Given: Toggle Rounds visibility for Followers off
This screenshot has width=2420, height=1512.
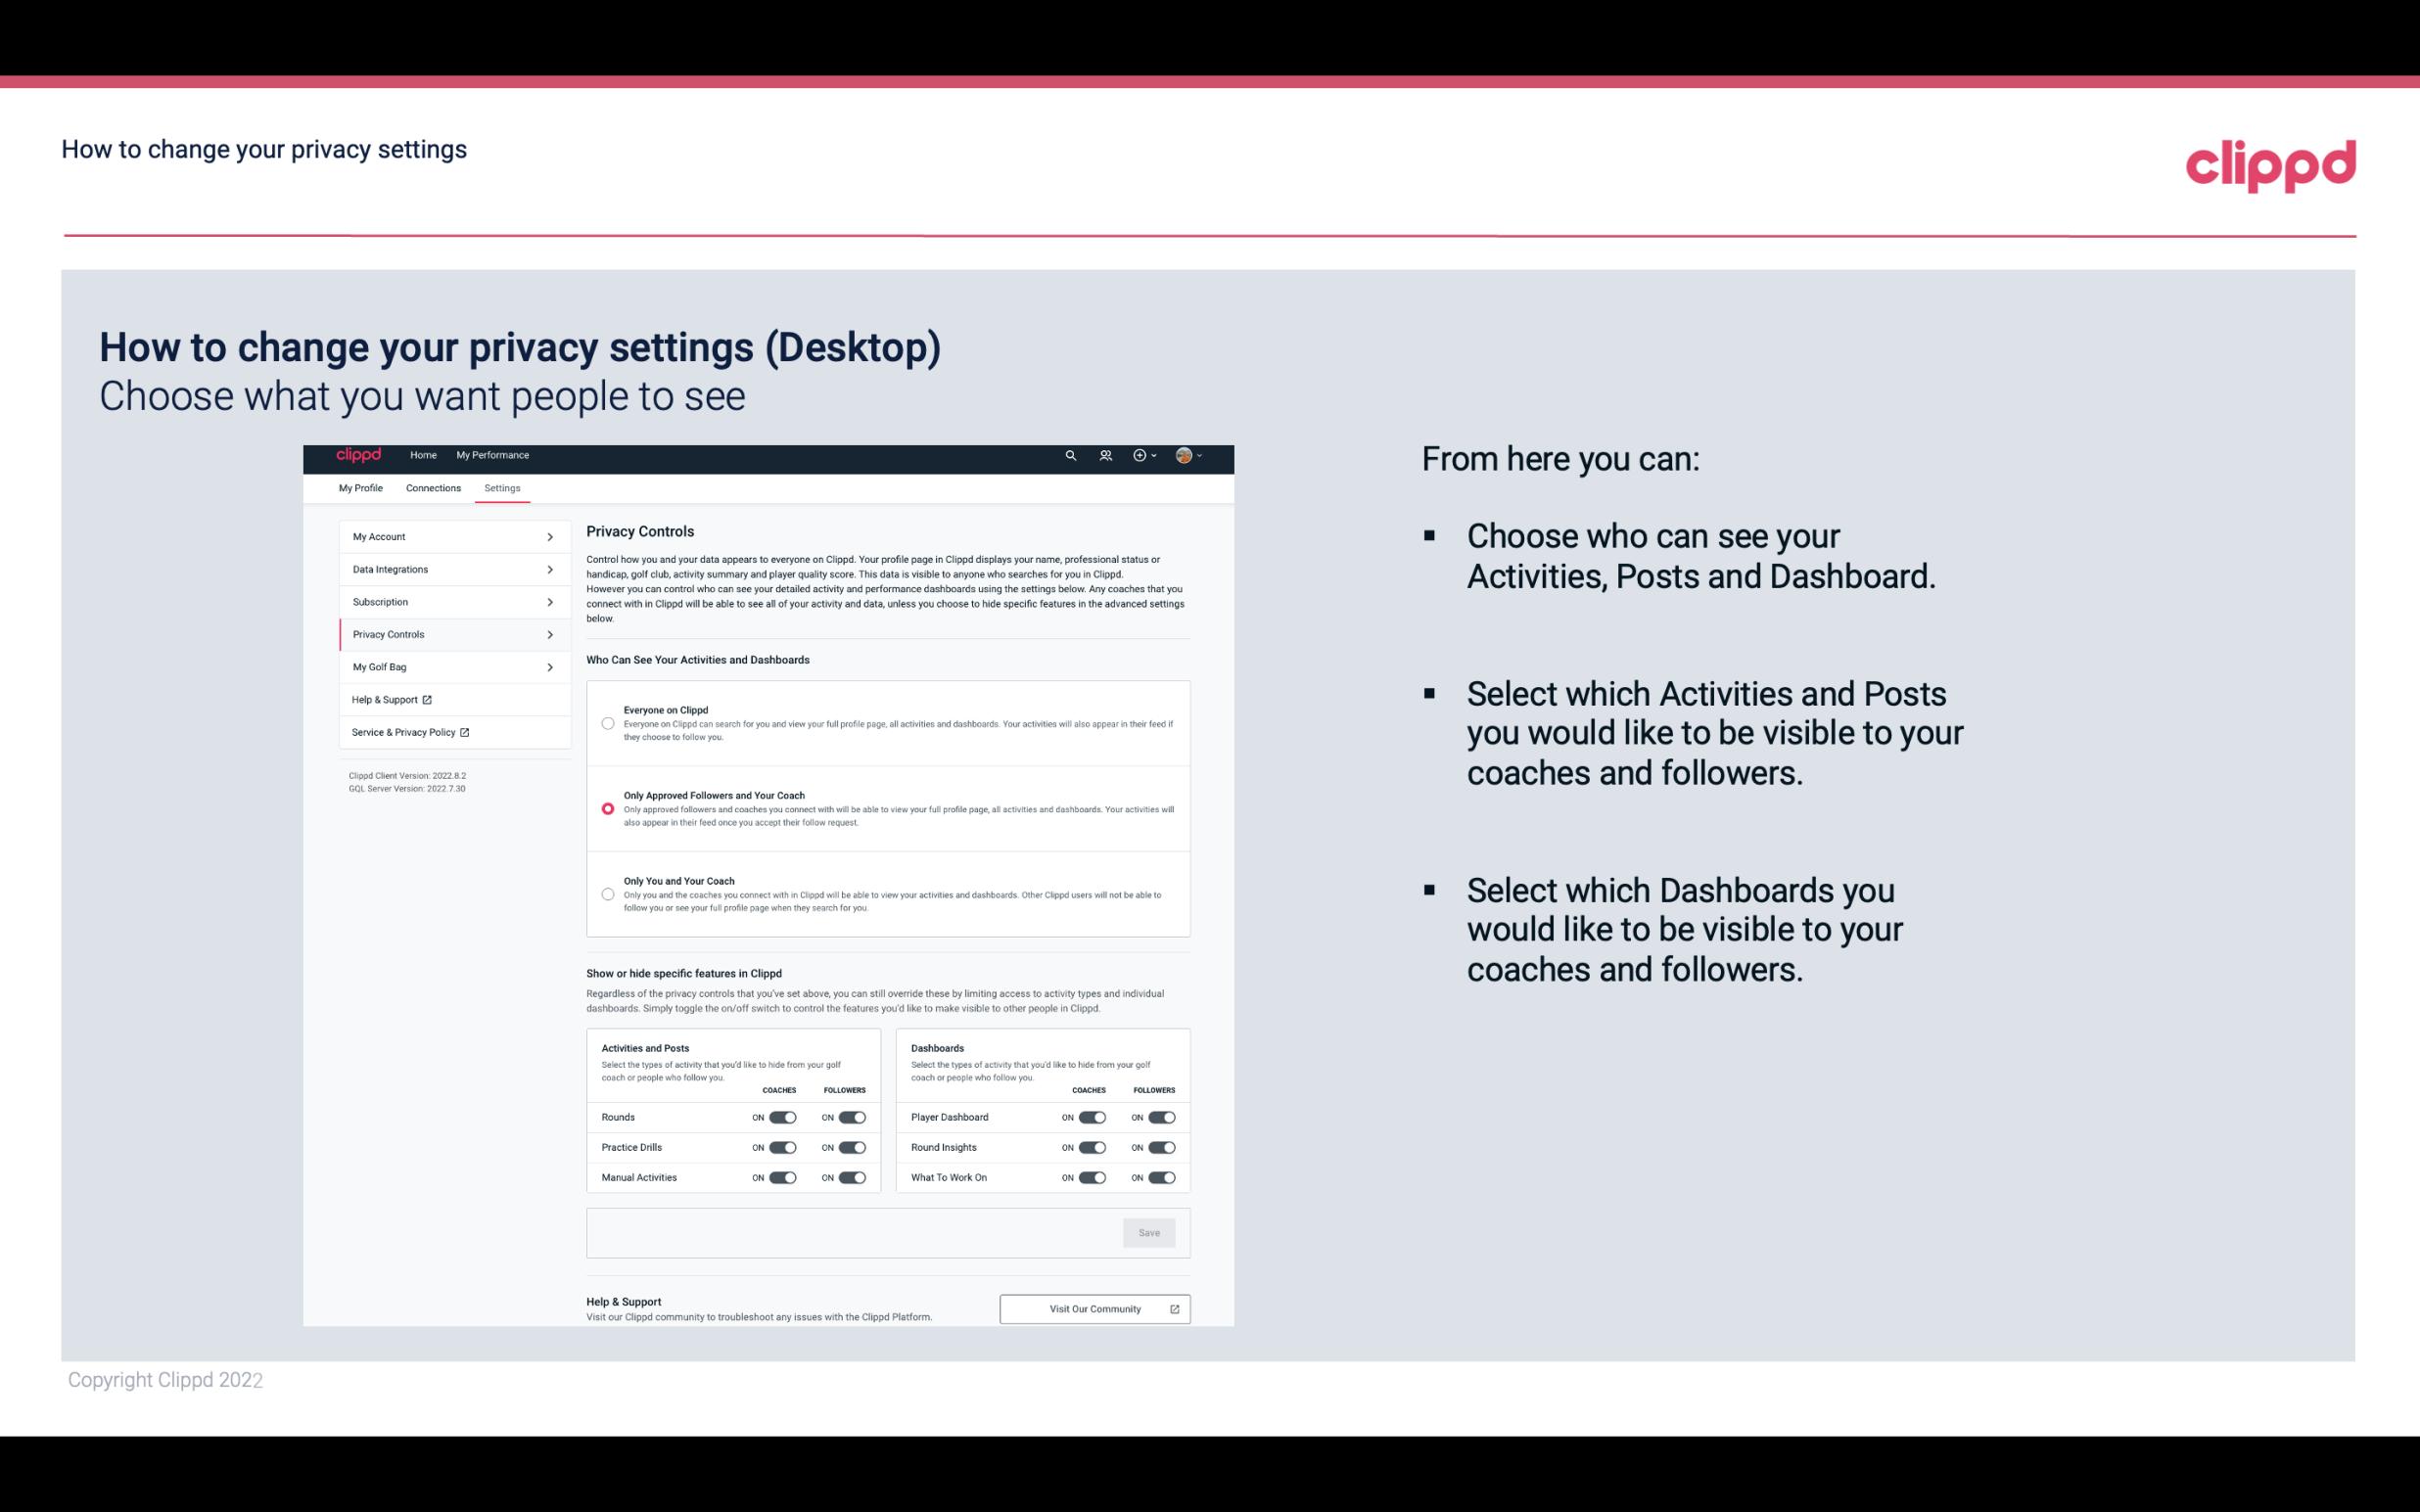Looking at the screenshot, I should pyautogui.click(x=852, y=1117).
